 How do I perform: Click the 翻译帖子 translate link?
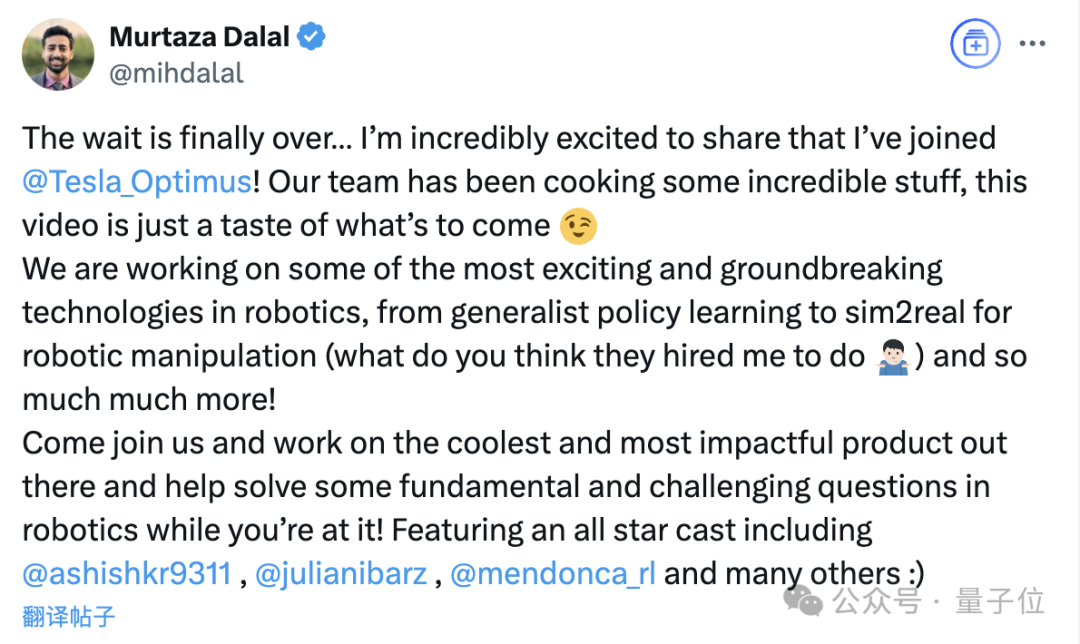click(x=69, y=616)
